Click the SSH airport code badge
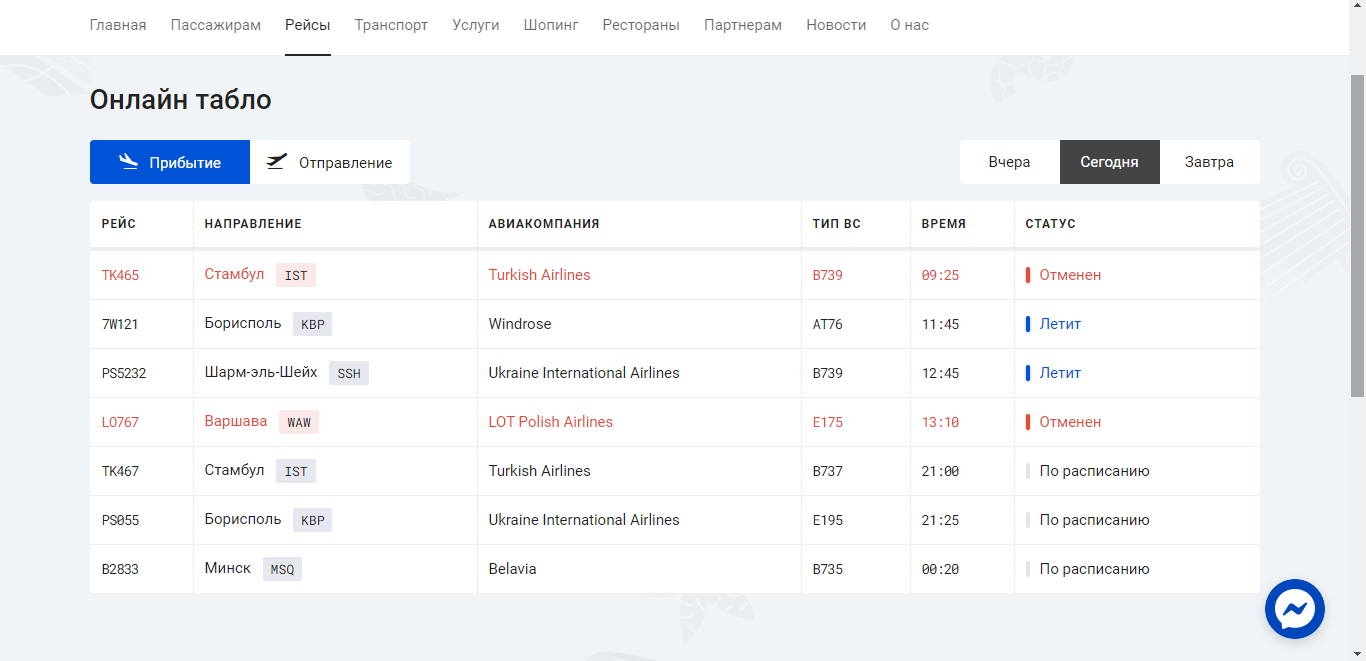 click(x=349, y=373)
